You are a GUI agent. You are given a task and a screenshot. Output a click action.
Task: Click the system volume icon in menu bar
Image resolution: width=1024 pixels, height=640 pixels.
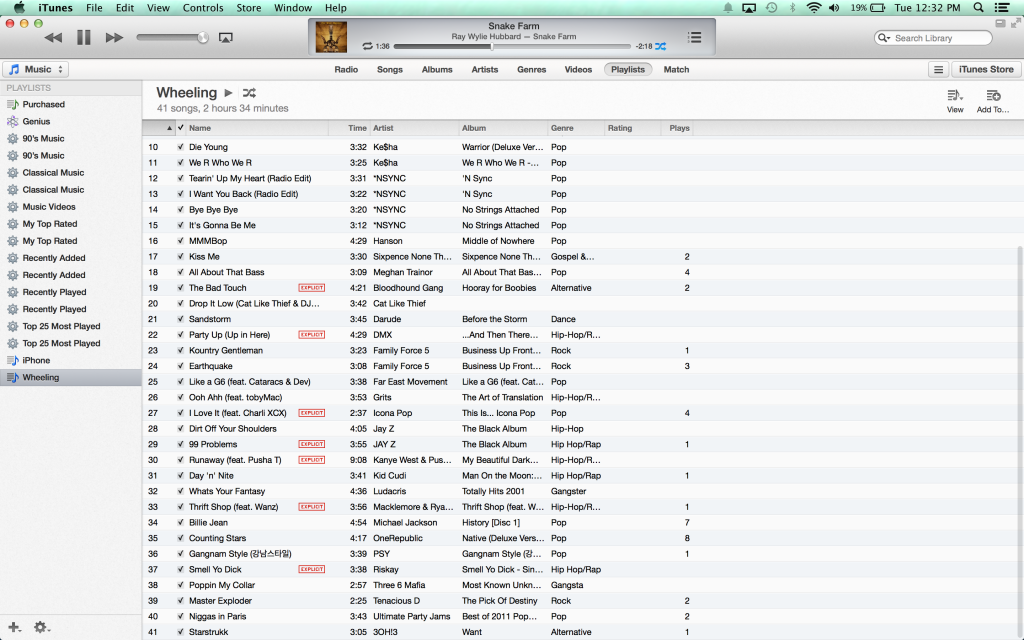coord(834,8)
